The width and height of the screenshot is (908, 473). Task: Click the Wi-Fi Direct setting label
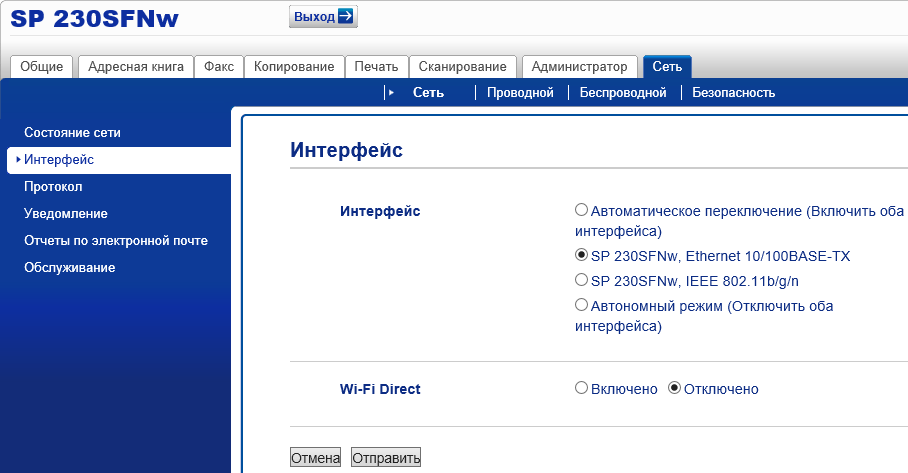pyautogui.click(x=380, y=389)
